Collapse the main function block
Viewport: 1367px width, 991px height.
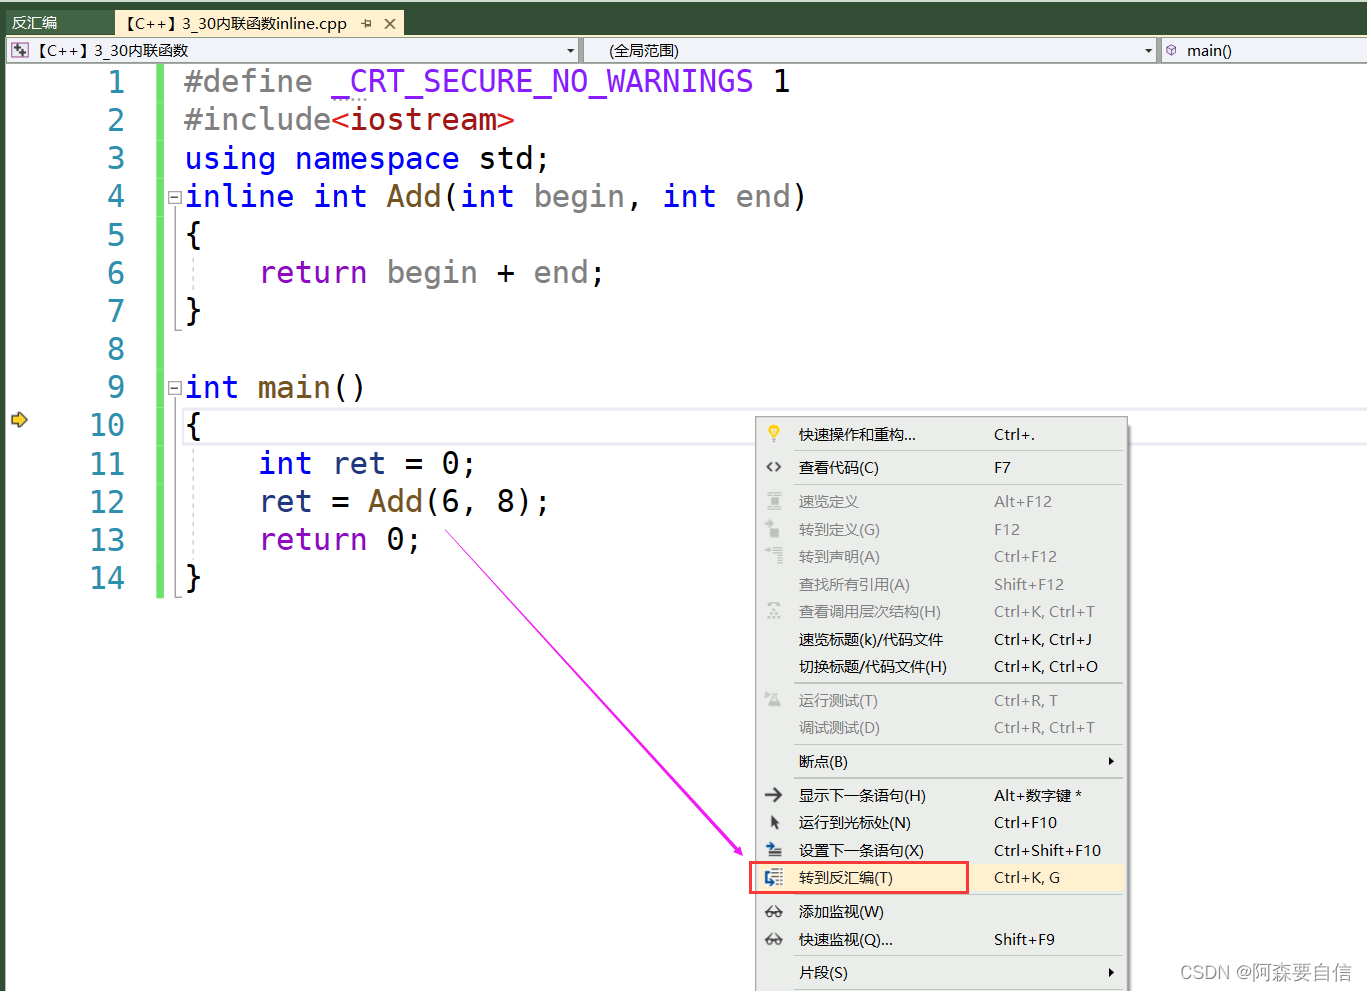coord(174,388)
